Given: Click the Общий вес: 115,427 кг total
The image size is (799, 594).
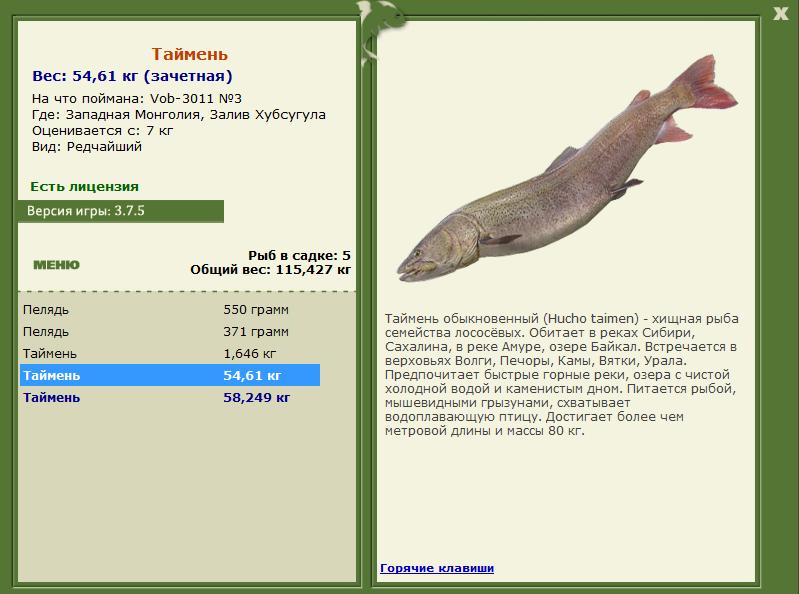Looking at the screenshot, I should coord(271,269).
